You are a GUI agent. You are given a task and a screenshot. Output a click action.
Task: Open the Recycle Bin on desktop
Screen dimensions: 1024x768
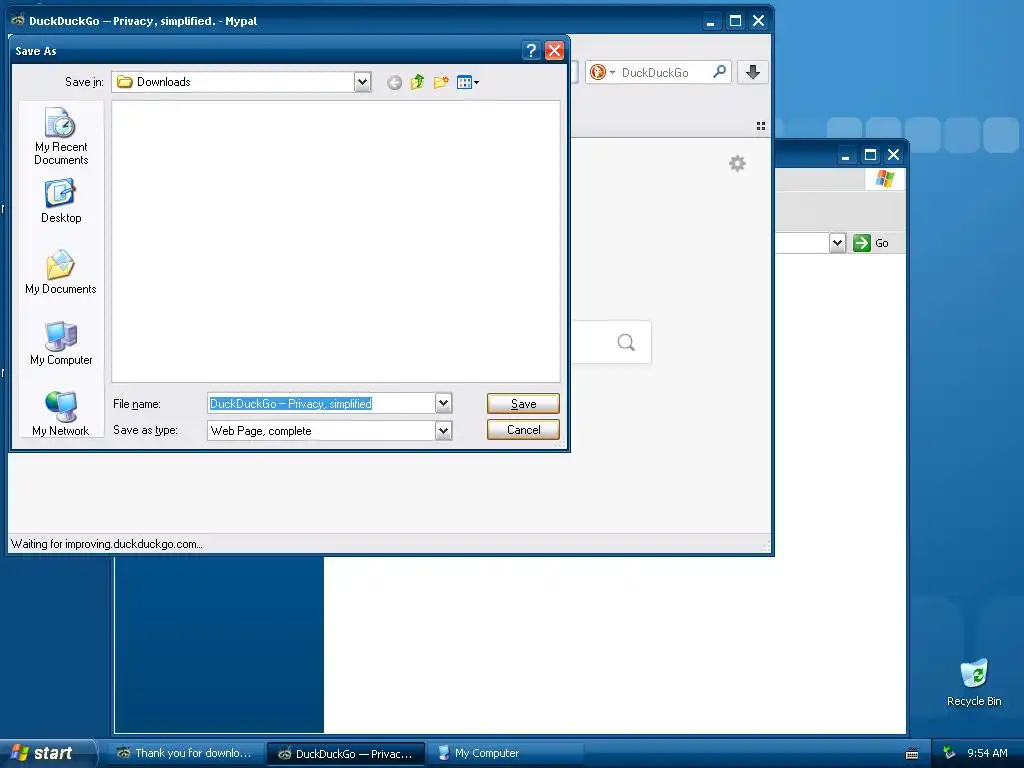pyautogui.click(x=974, y=682)
